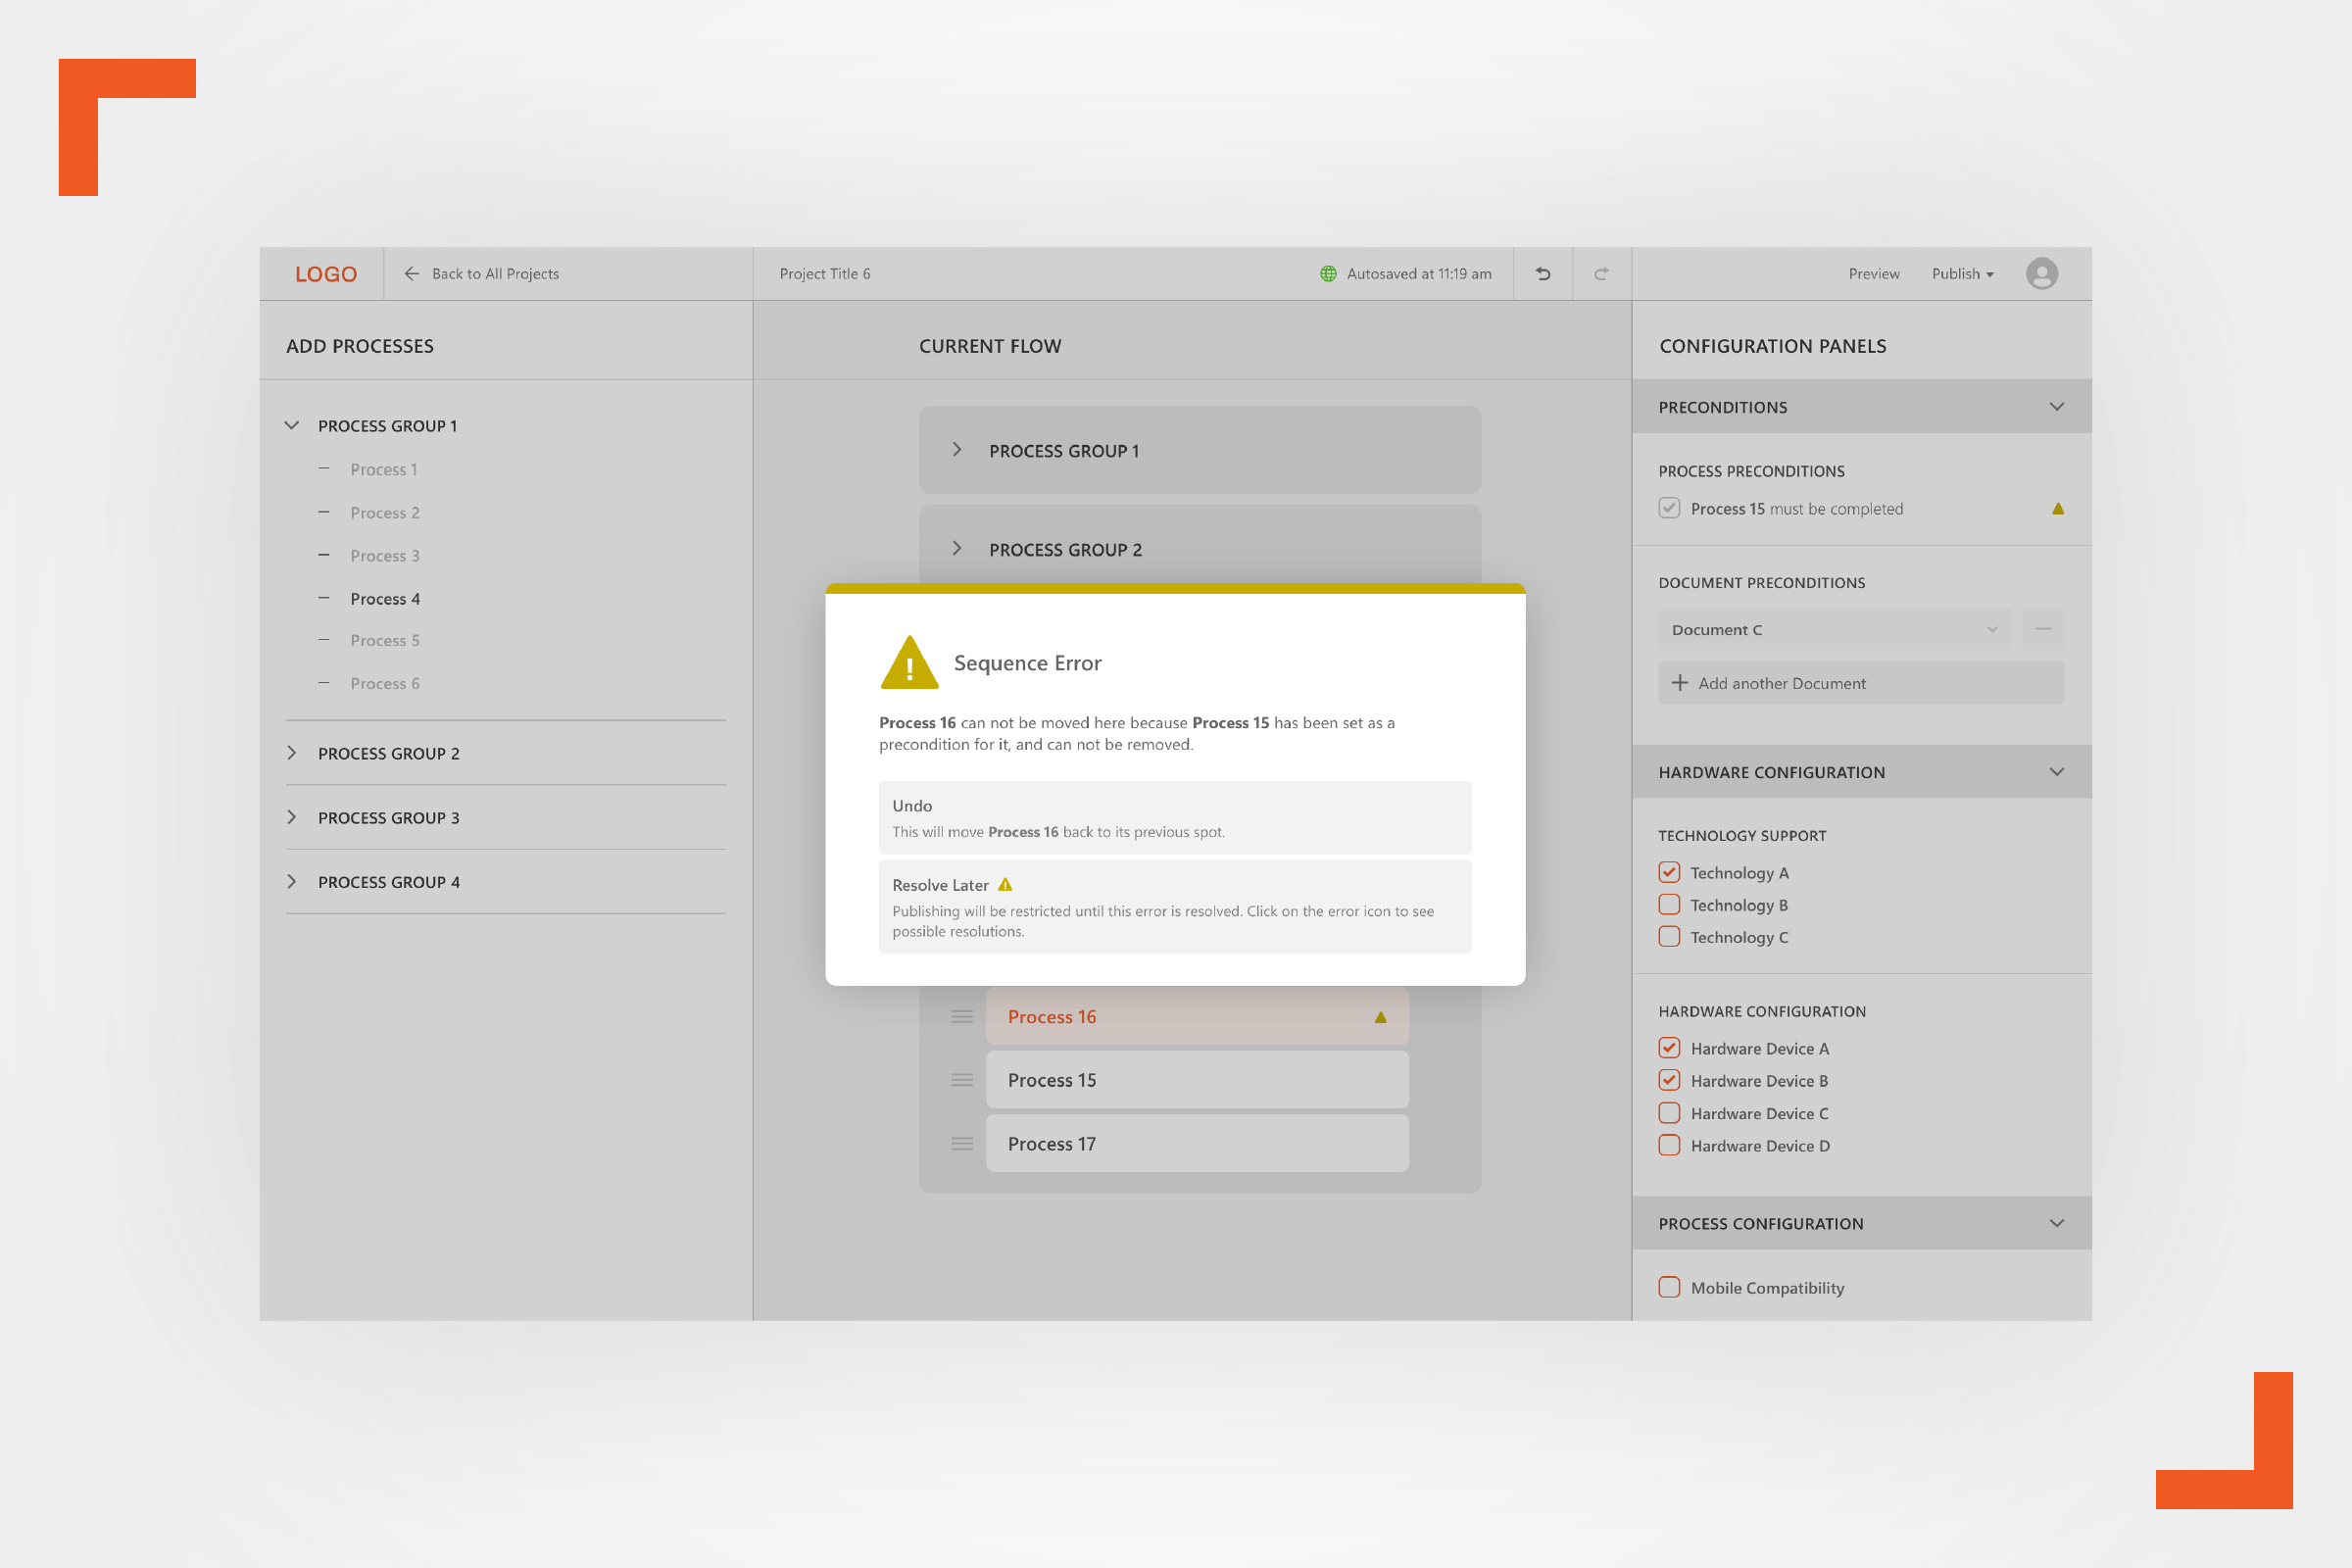Collapse the Hardware Configuration panel chevron
This screenshot has height=1568, width=2352.
click(2056, 772)
